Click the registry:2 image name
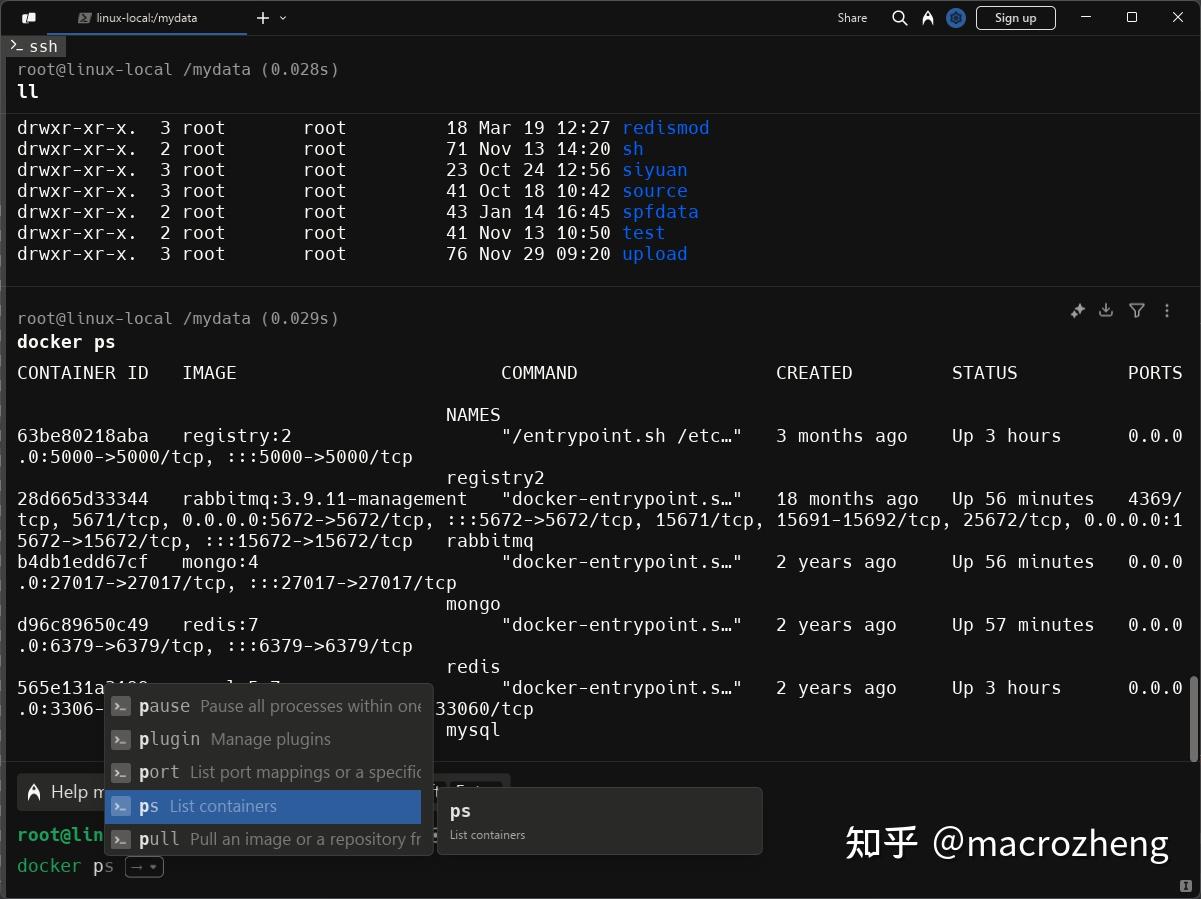 click(237, 436)
